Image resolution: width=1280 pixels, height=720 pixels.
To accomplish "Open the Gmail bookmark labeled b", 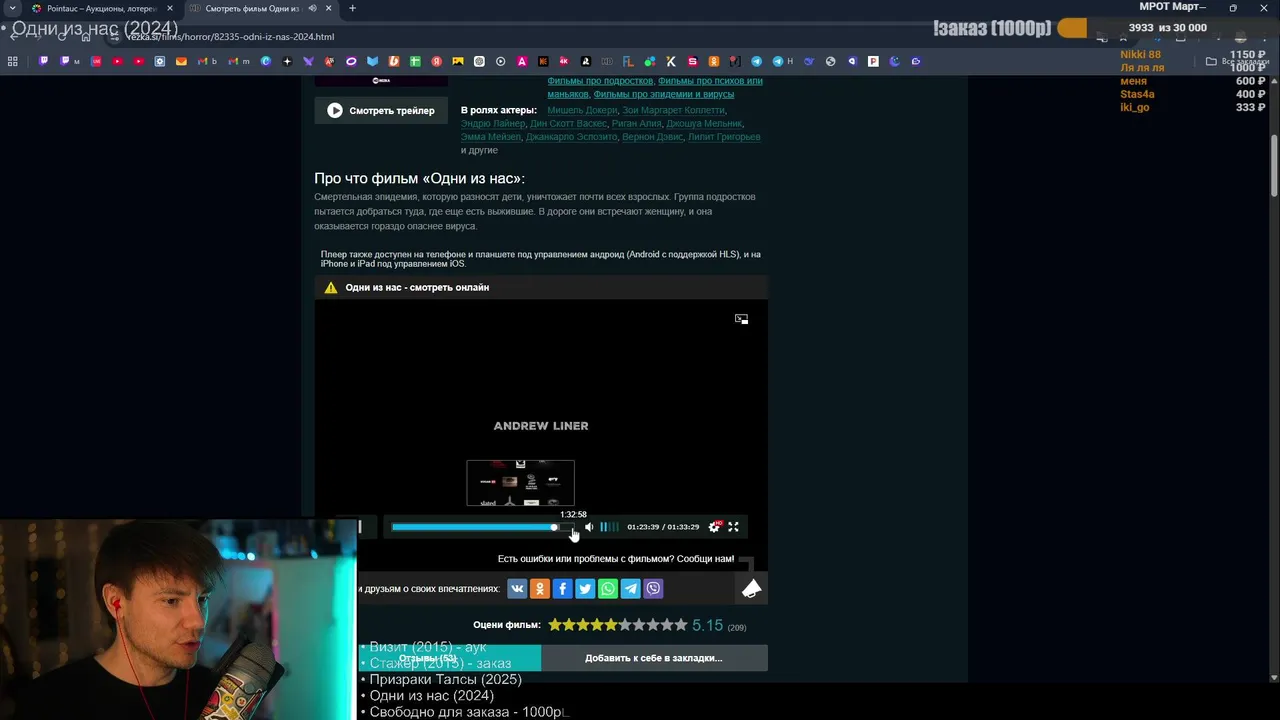I will (207, 61).
